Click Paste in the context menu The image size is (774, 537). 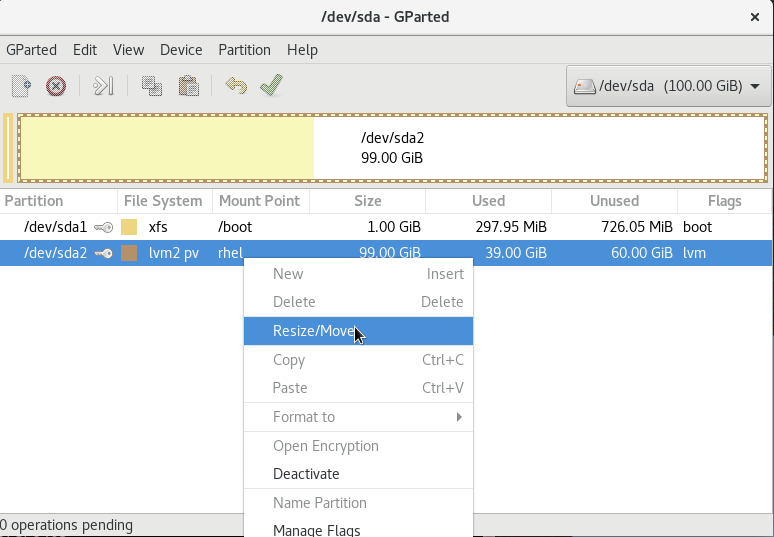coord(358,388)
